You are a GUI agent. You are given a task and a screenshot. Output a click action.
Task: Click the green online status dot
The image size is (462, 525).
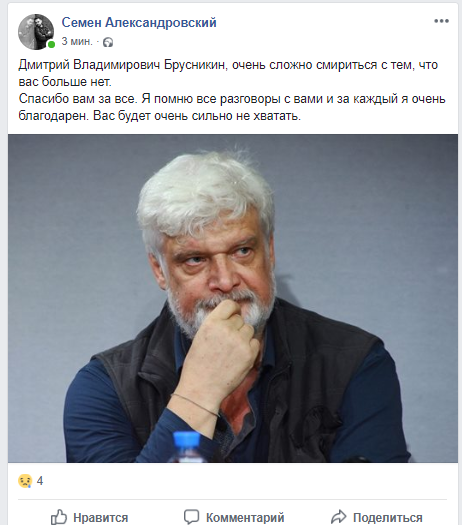(x=51, y=44)
